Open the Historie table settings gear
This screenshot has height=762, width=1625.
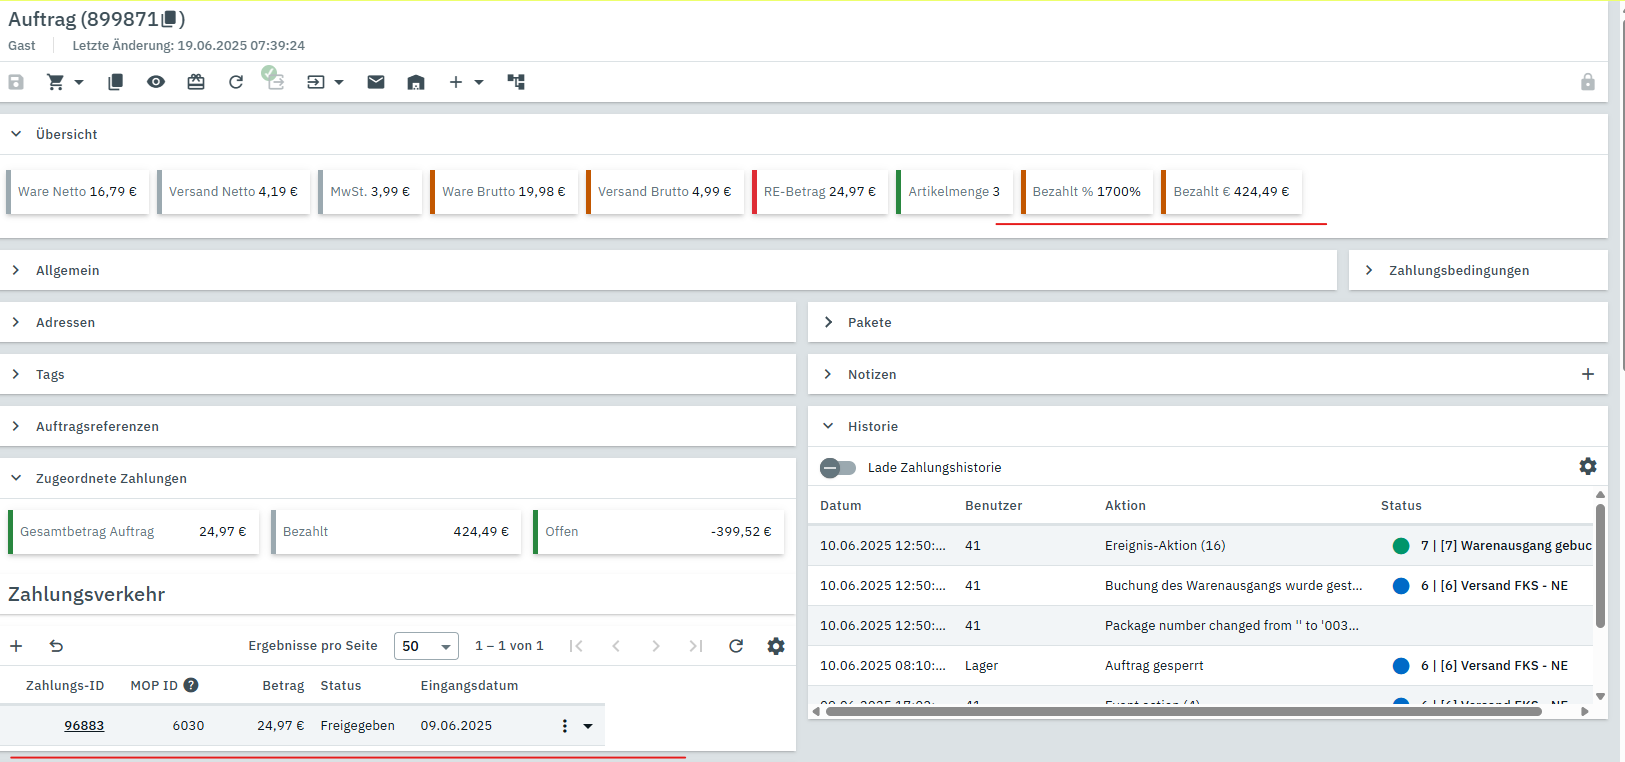(1587, 466)
